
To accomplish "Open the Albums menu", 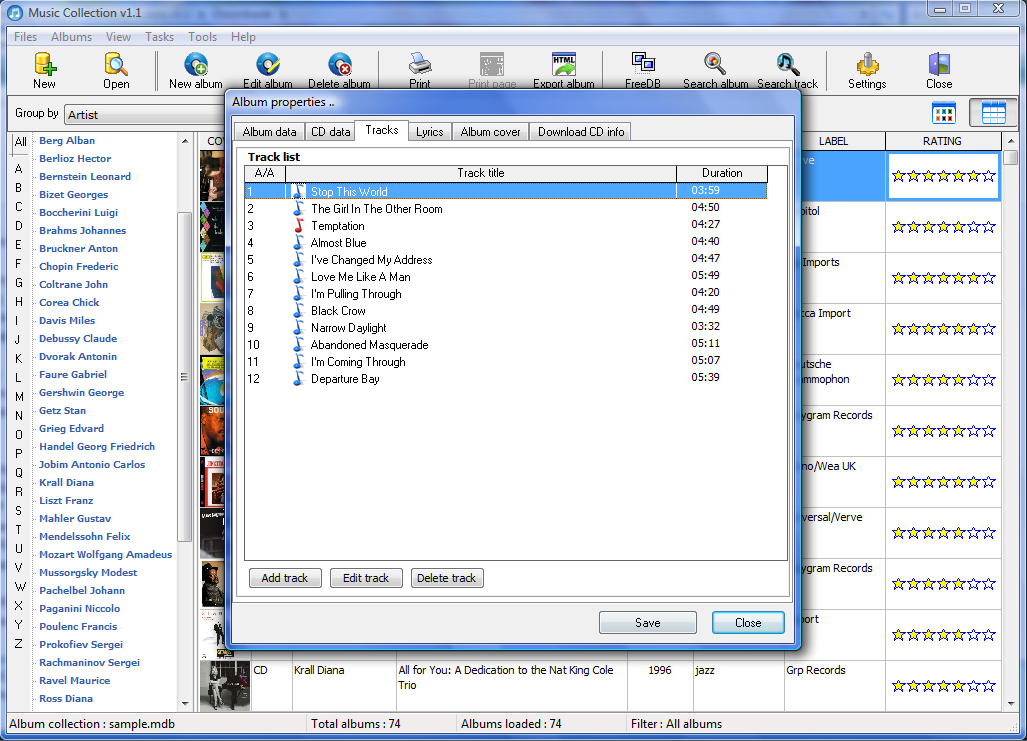I will [71, 37].
